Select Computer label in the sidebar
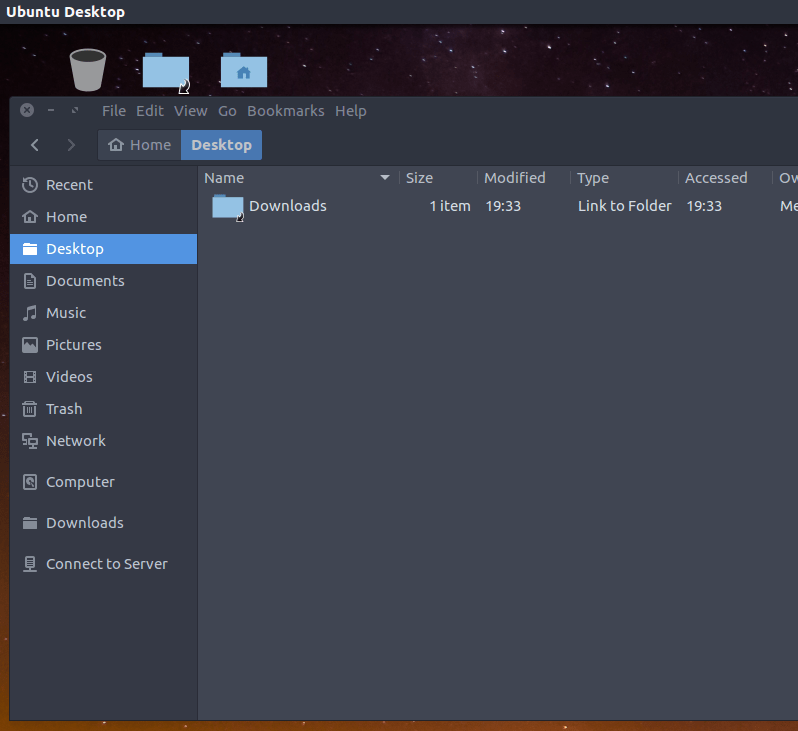The height and width of the screenshot is (731, 798). coord(80,482)
